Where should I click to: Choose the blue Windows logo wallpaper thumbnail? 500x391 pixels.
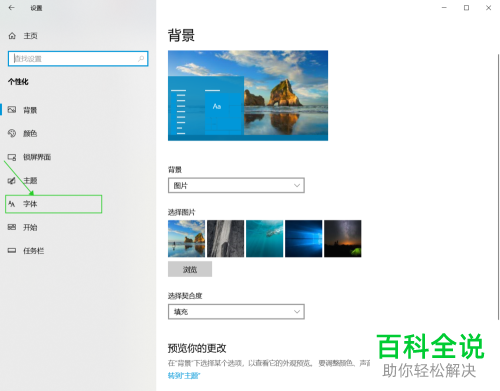[x=303, y=238]
